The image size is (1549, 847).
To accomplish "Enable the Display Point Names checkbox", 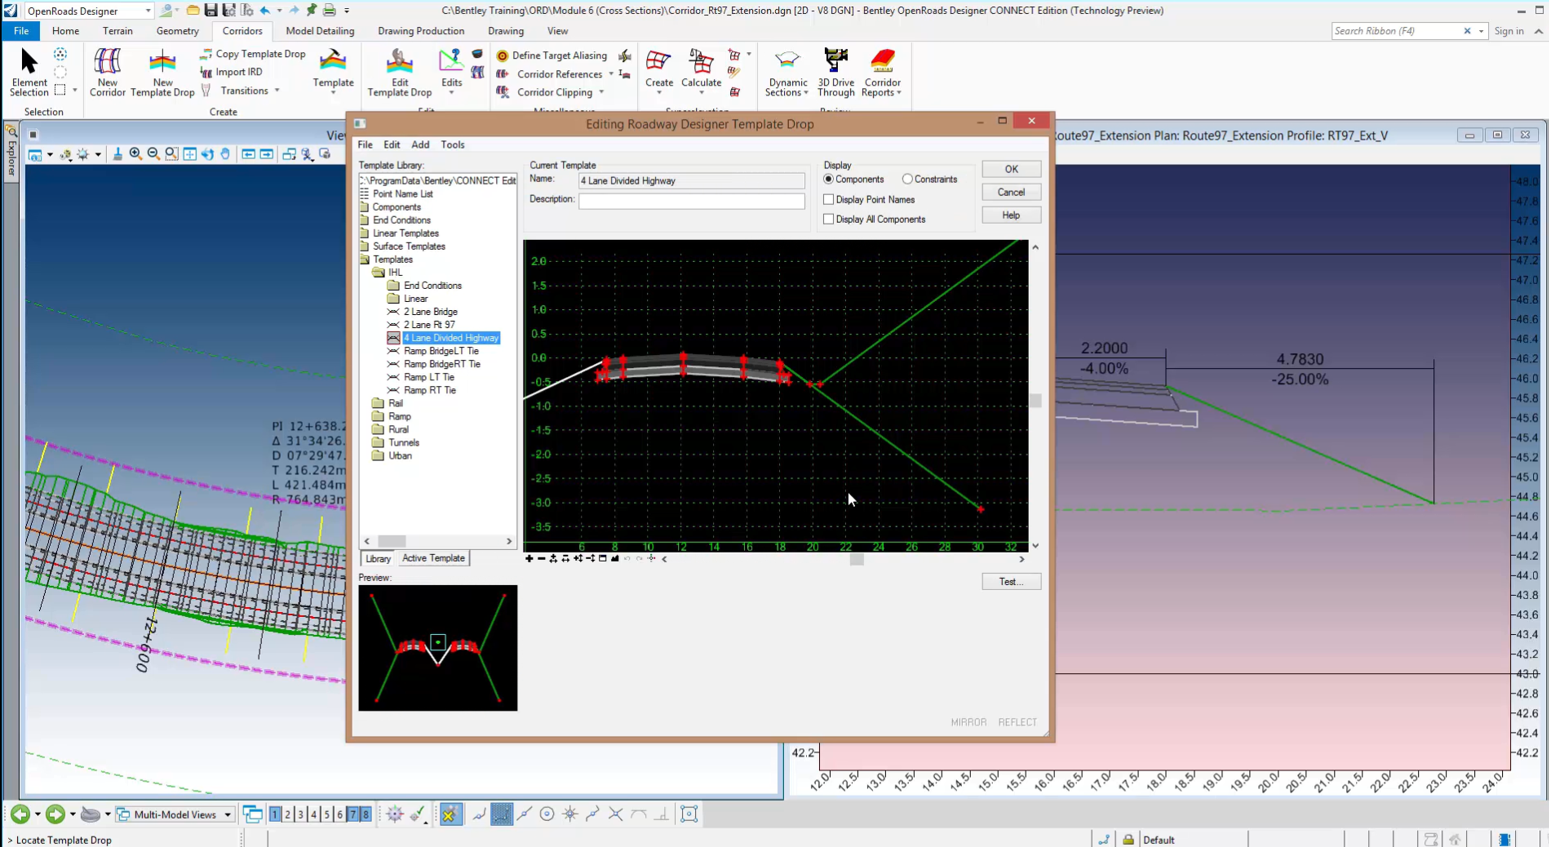I will (x=827, y=199).
